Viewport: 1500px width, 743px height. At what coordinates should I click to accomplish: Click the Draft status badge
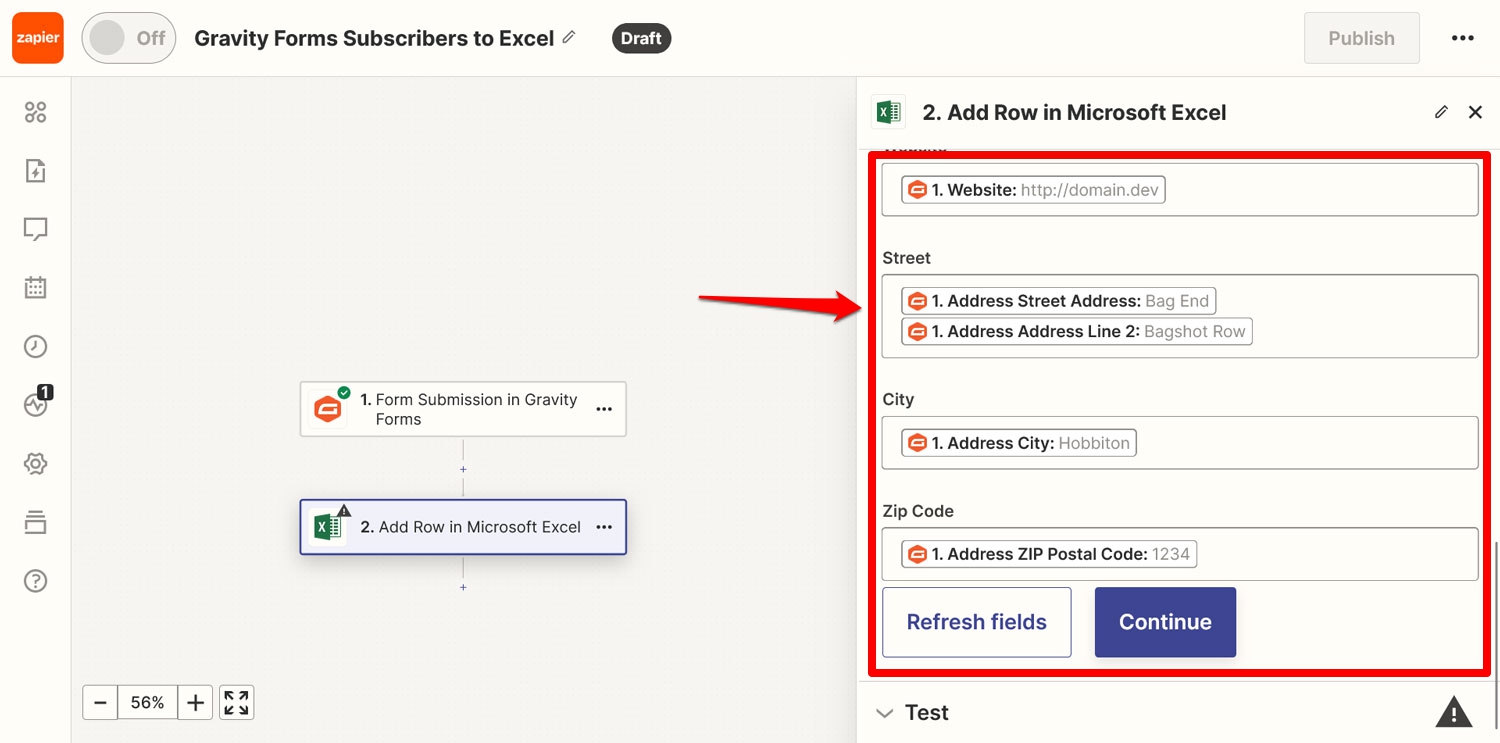641,38
